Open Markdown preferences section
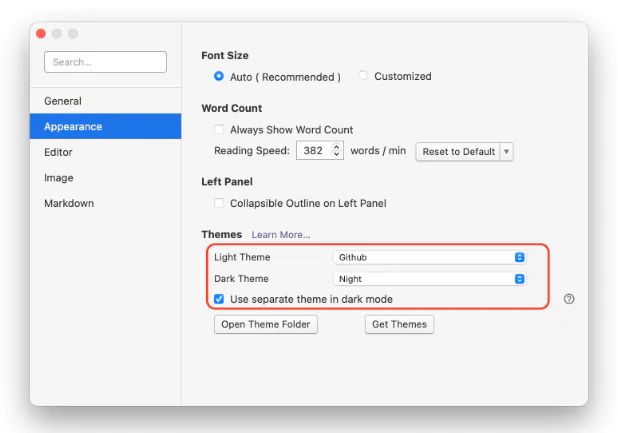Screen dimensions: 618x433 pos(68,203)
